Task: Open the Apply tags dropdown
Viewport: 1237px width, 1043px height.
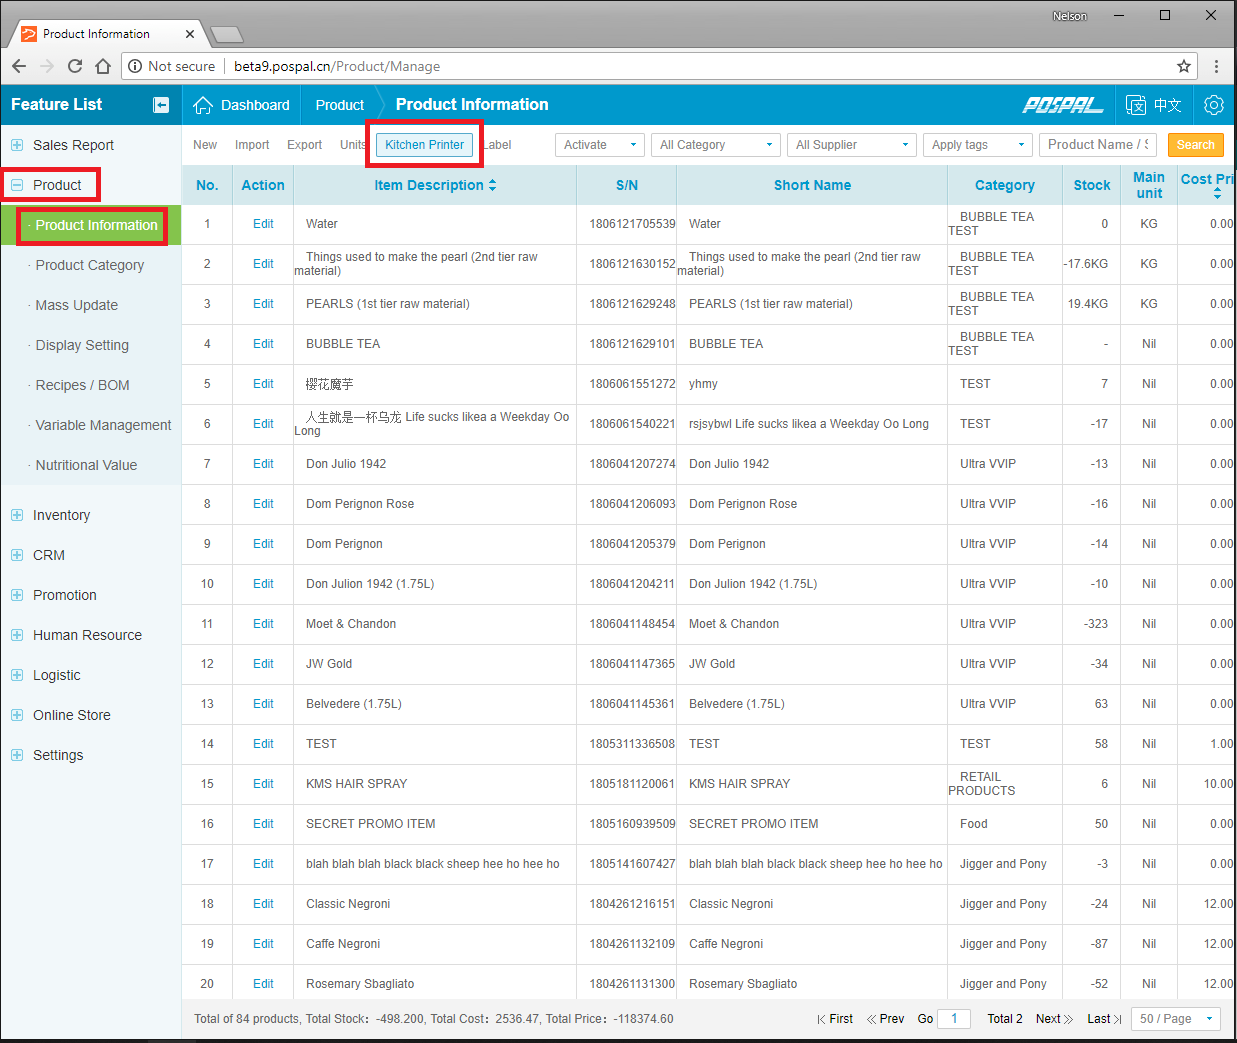Action: [977, 145]
